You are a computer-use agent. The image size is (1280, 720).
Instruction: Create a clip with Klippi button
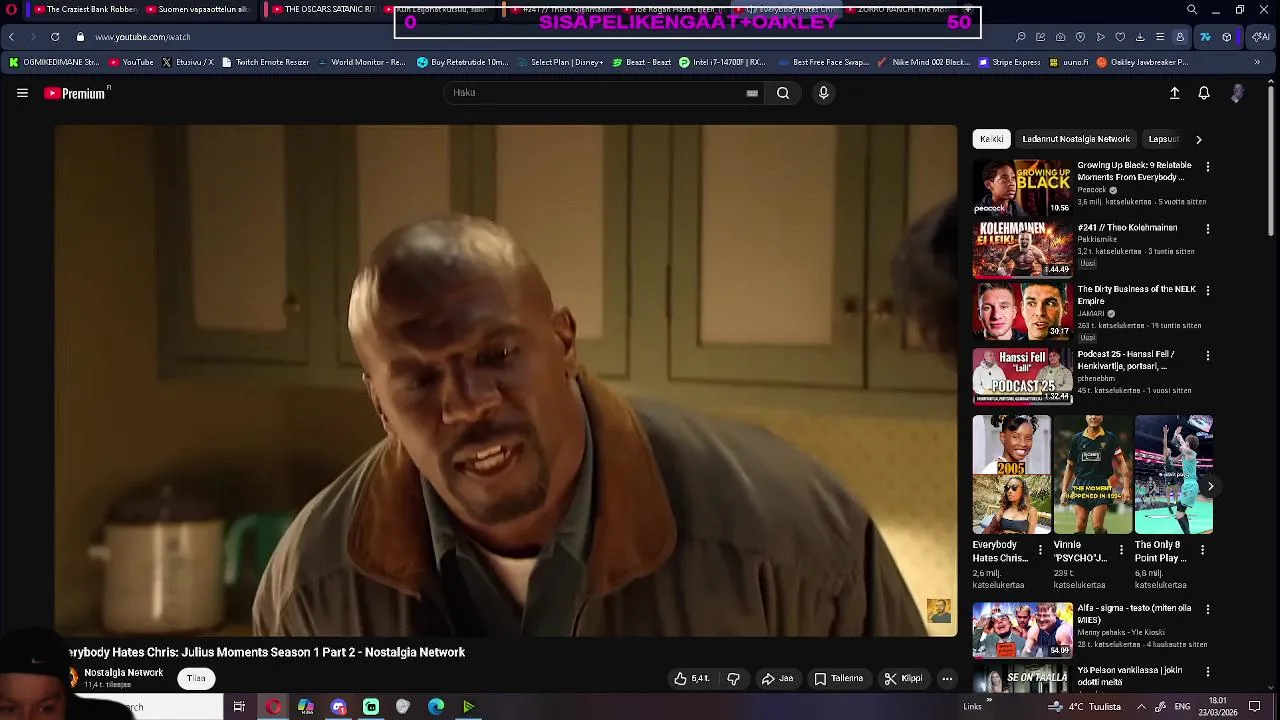click(903, 678)
